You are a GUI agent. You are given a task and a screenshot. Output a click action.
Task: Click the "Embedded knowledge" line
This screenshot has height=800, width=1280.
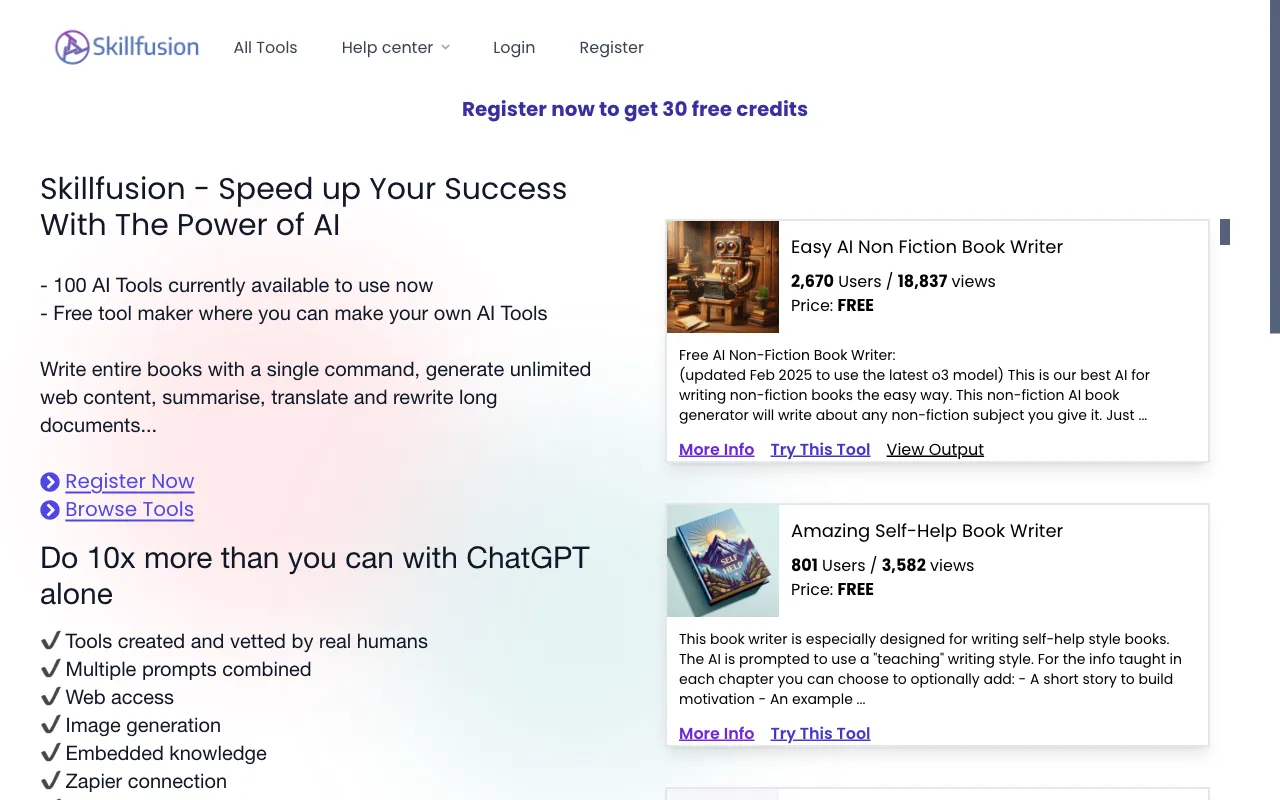(153, 753)
